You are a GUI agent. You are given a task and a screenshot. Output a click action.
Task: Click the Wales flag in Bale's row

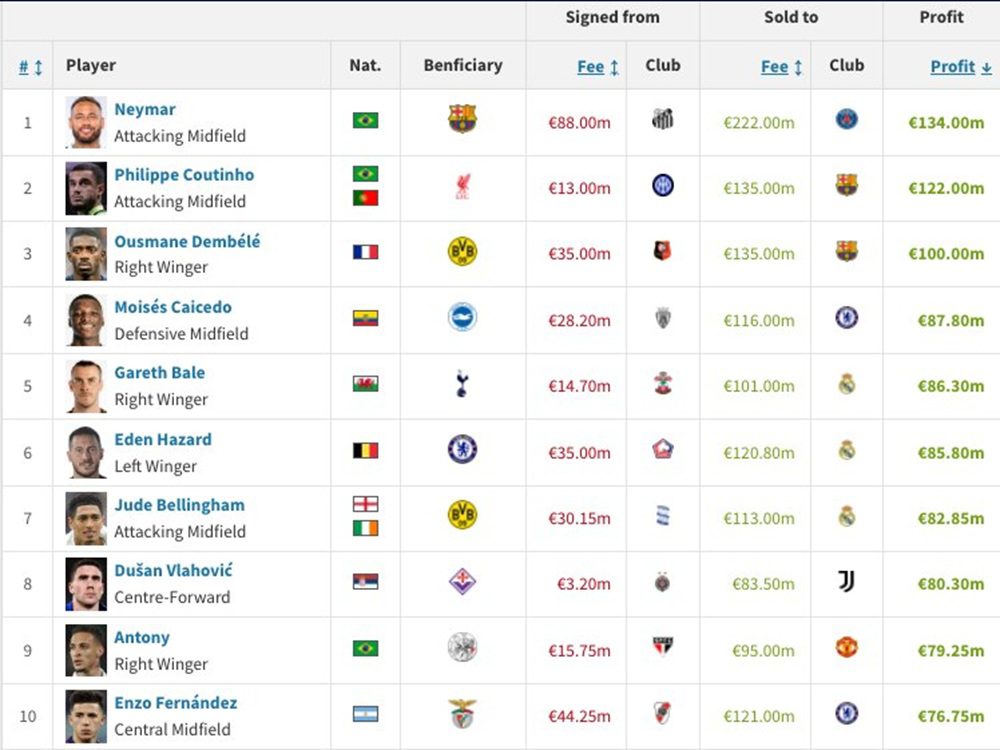(365, 384)
